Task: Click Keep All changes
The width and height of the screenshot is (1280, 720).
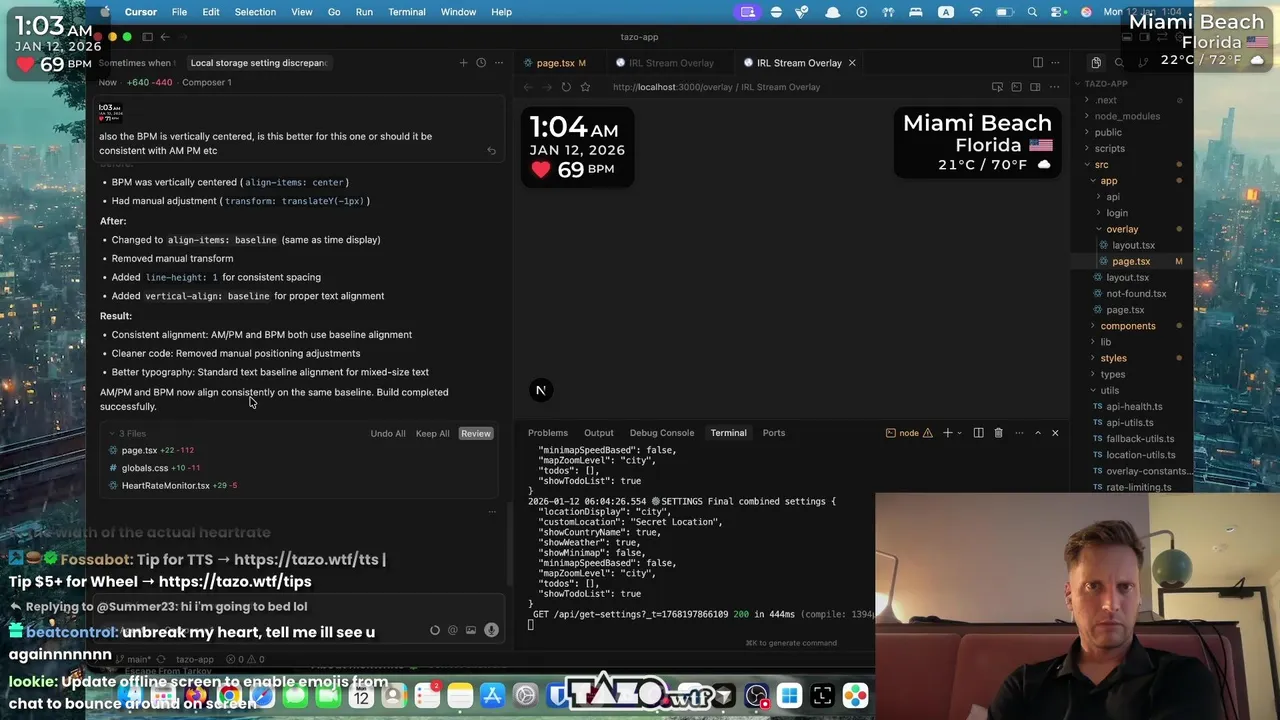Action: [433, 433]
